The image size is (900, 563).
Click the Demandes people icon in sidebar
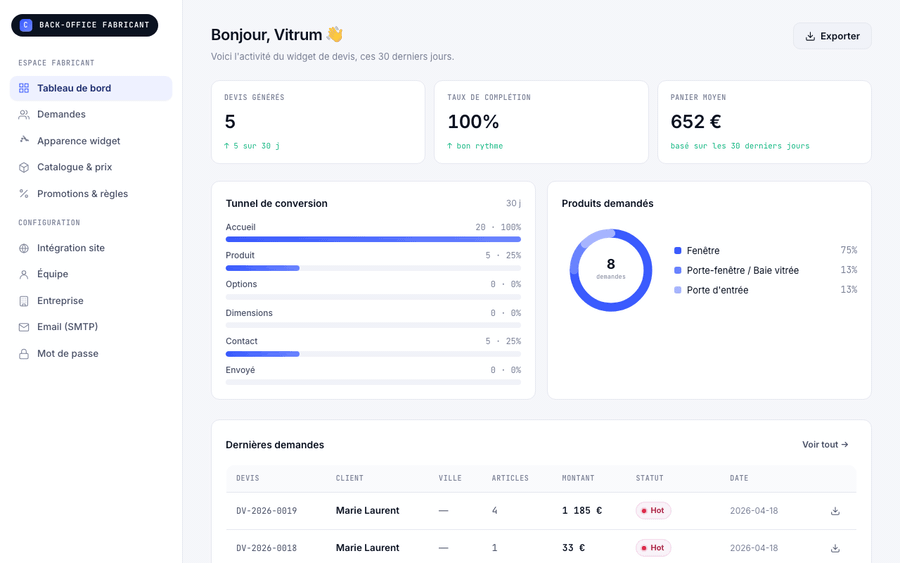click(24, 115)
